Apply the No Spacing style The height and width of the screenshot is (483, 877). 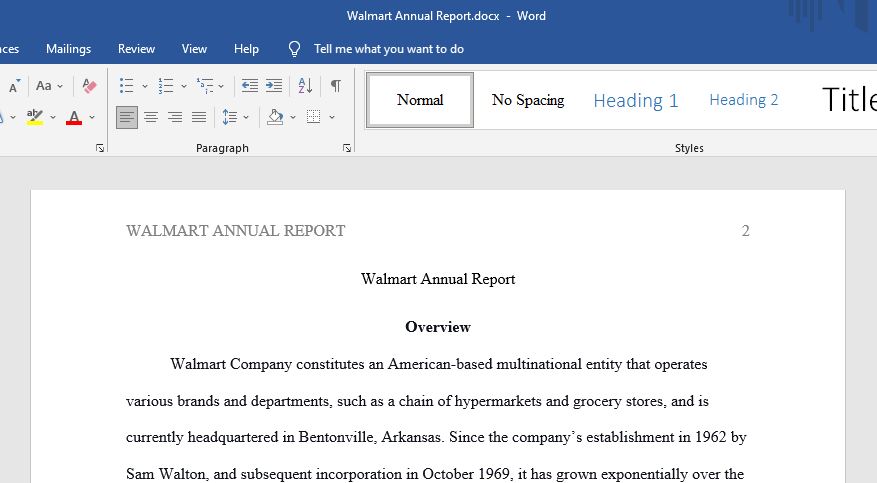tap(528, 100)
